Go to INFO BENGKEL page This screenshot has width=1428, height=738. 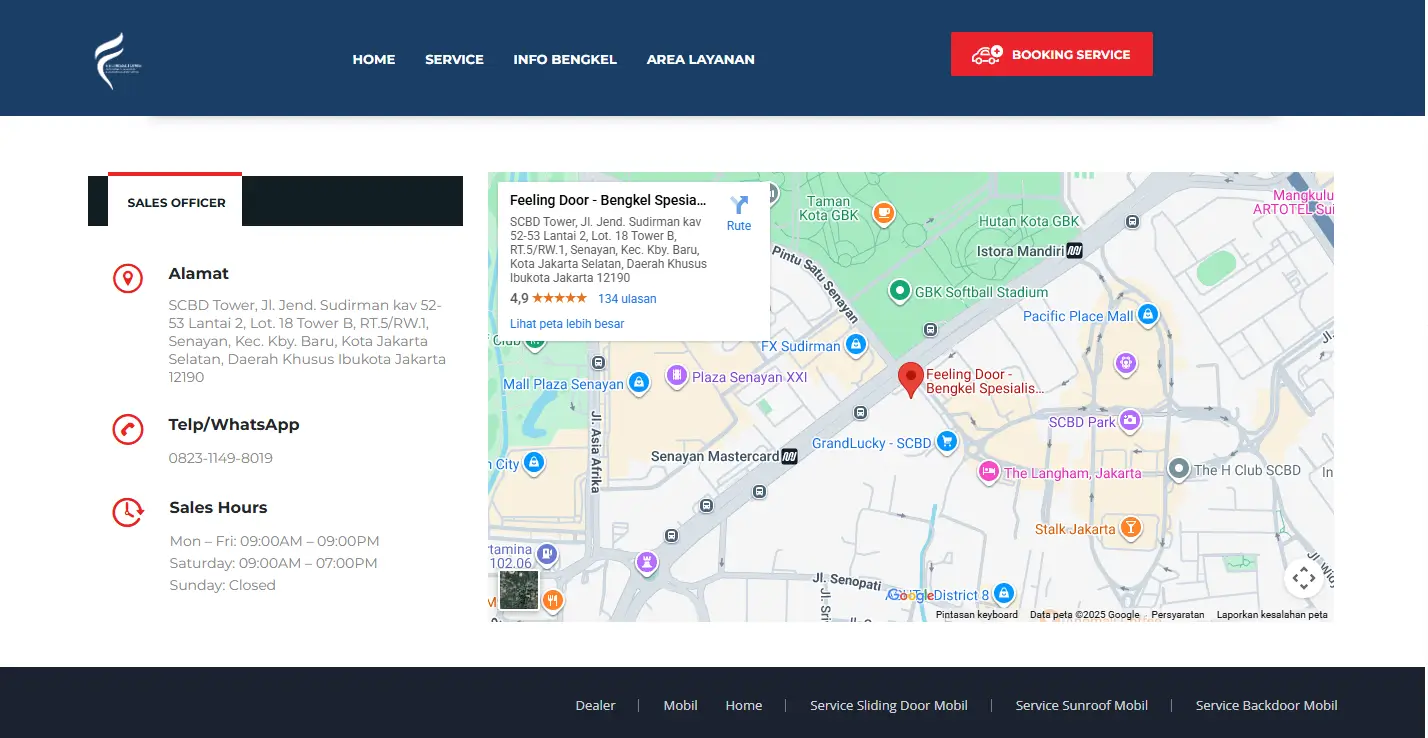[x=565, y=59]
